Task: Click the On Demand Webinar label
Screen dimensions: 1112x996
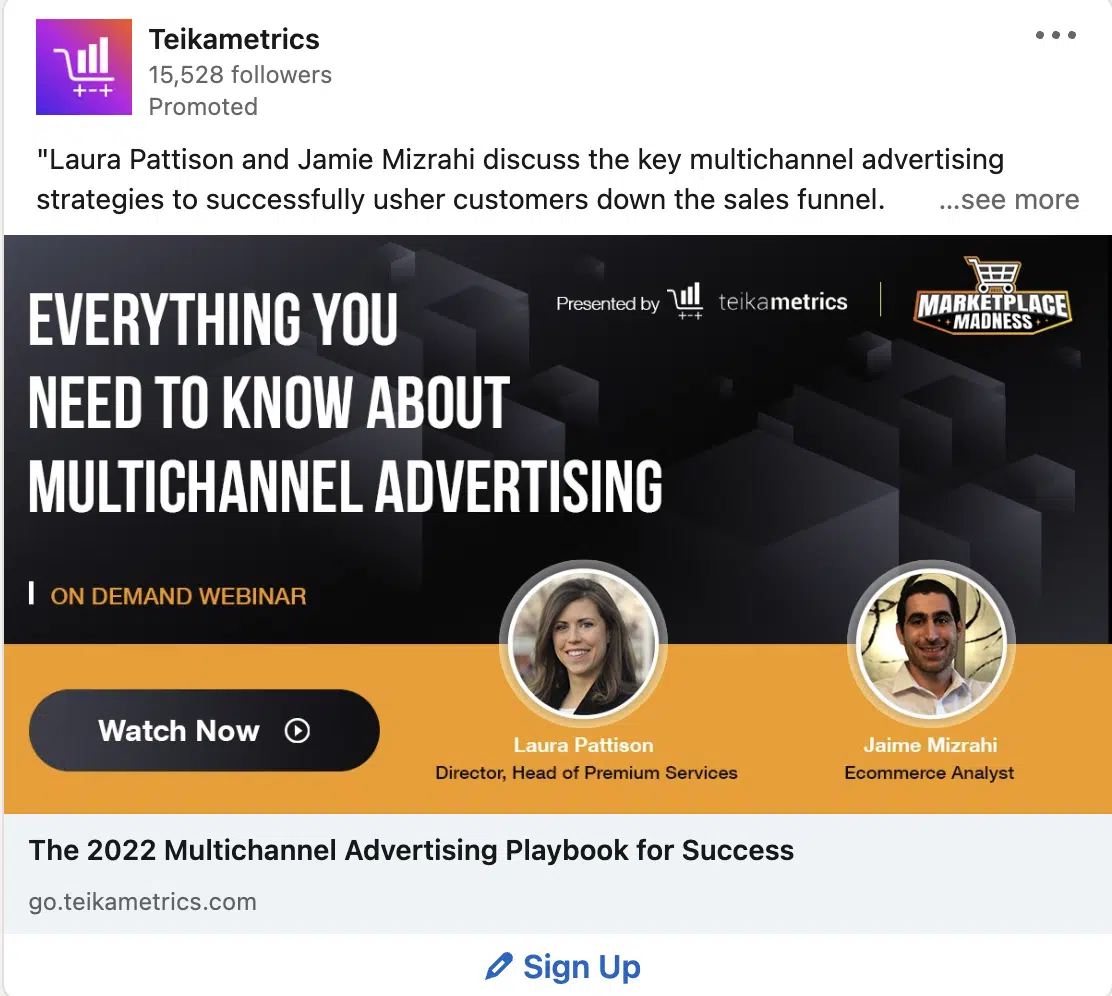Action: (x=178, y=596)
